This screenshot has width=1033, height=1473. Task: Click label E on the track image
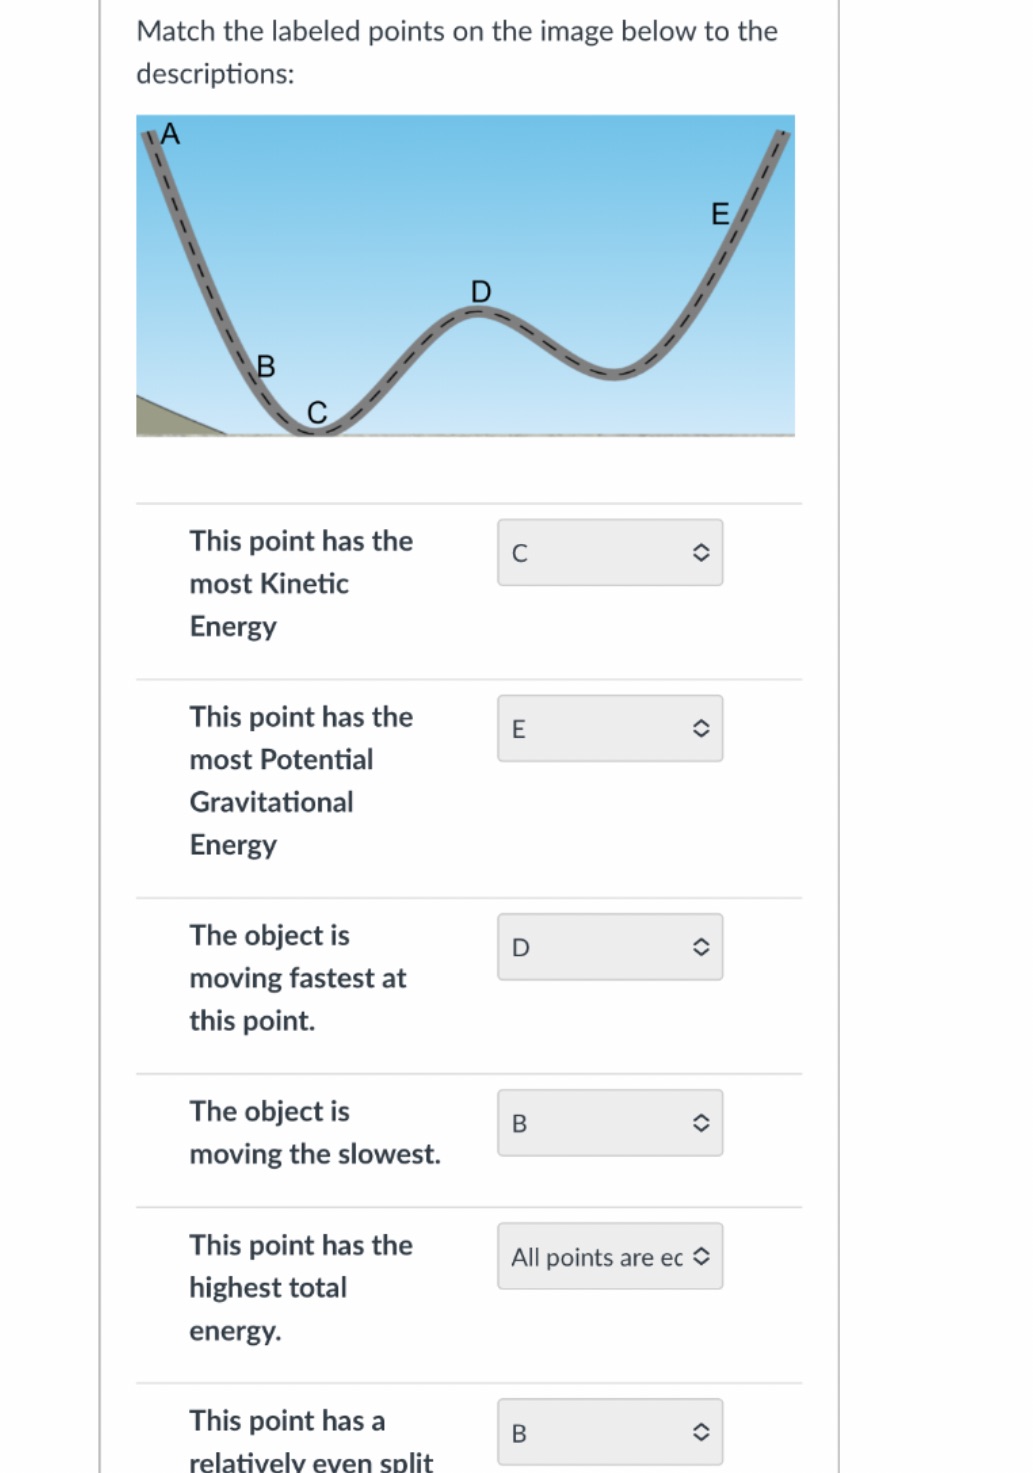[718, 214]
